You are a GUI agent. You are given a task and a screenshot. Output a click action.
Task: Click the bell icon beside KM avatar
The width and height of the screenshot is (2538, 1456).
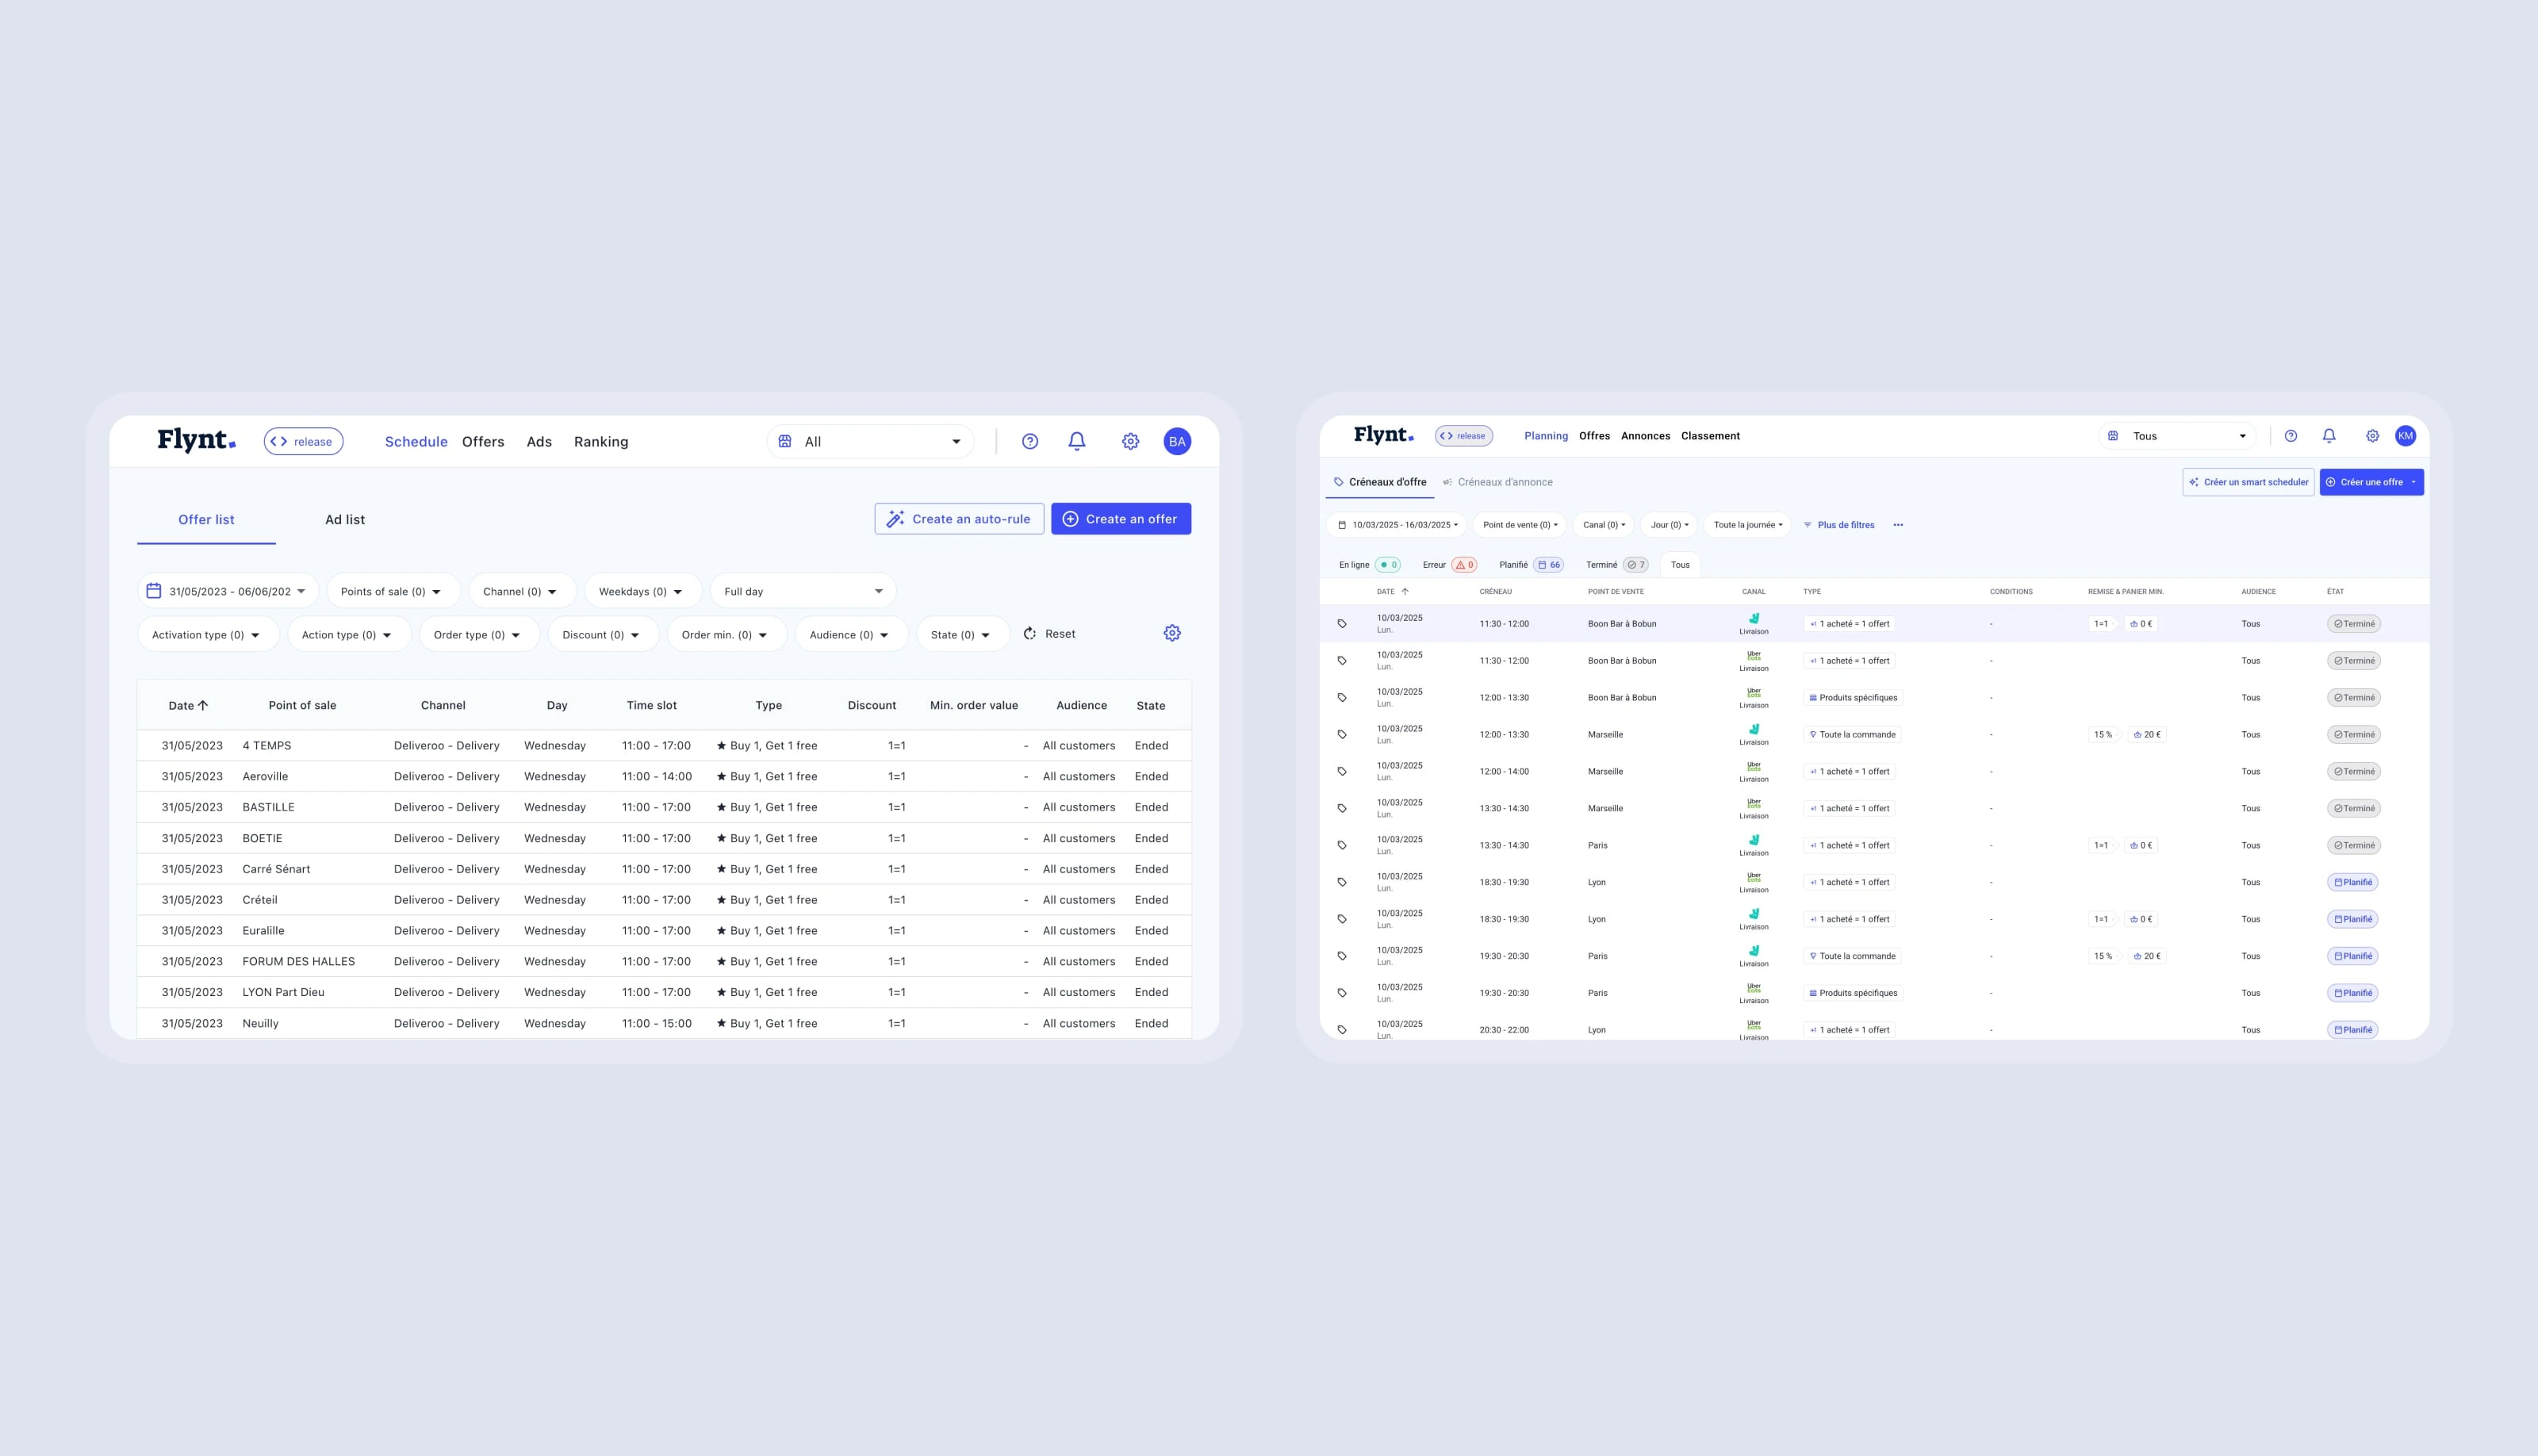(2329, 436)
